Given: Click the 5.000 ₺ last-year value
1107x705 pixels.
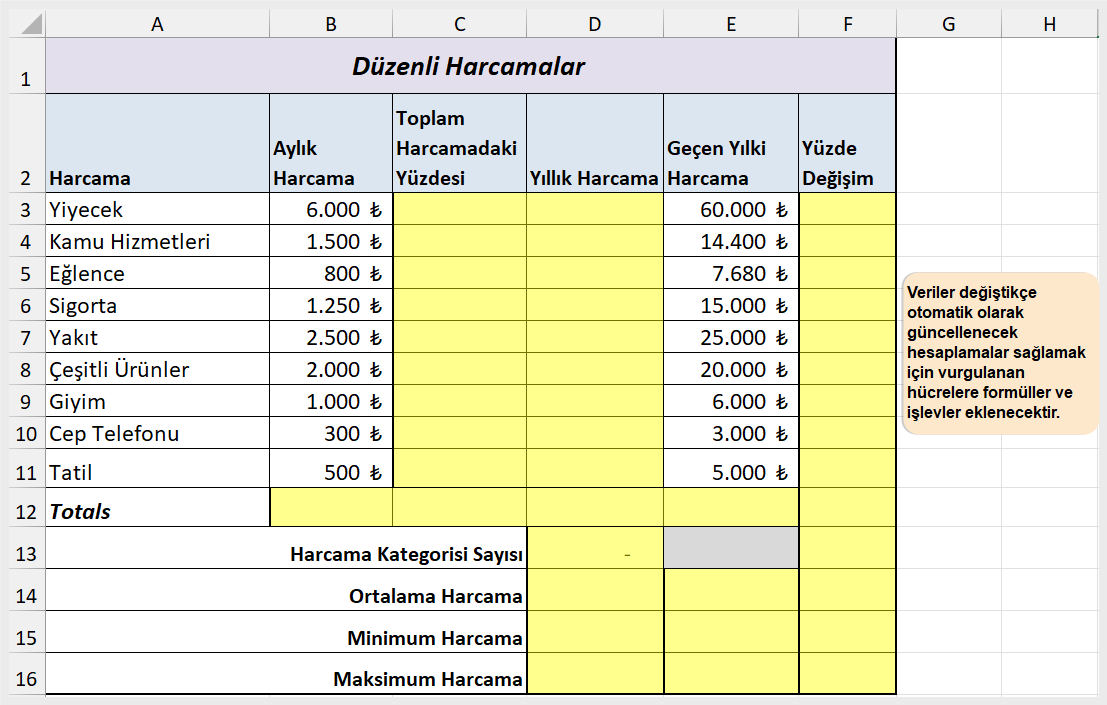Looking at the screenshot, I should 731,469.
